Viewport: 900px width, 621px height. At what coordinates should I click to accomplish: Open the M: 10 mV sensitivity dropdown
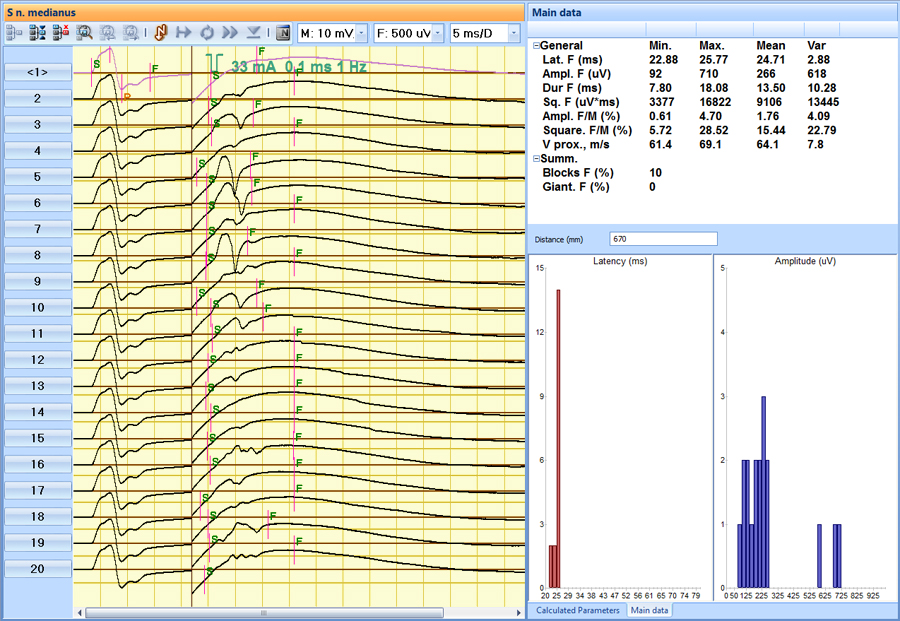tap(361, 33)
